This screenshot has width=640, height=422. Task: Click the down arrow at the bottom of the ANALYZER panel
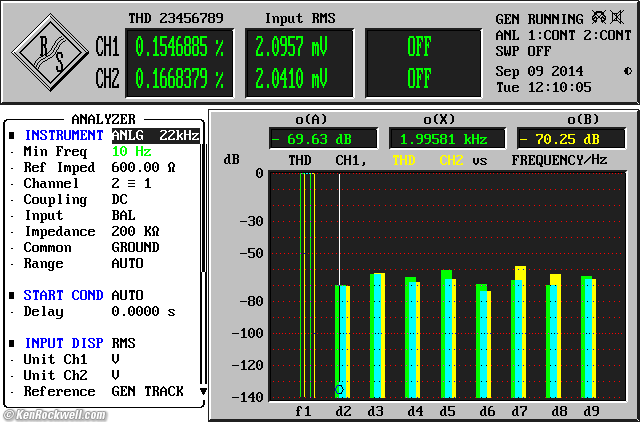[x=203, y=391]
